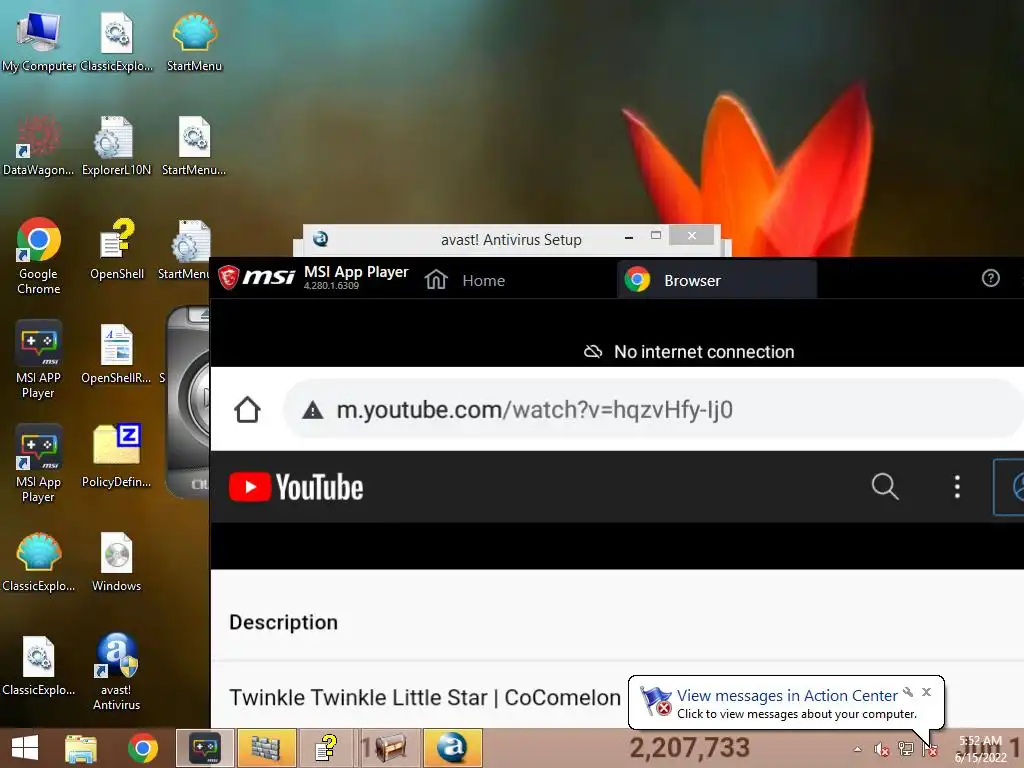Click the m.youtube.com address bar
The height and width of the screenshot is (768, 1024).
coord(653,410)
